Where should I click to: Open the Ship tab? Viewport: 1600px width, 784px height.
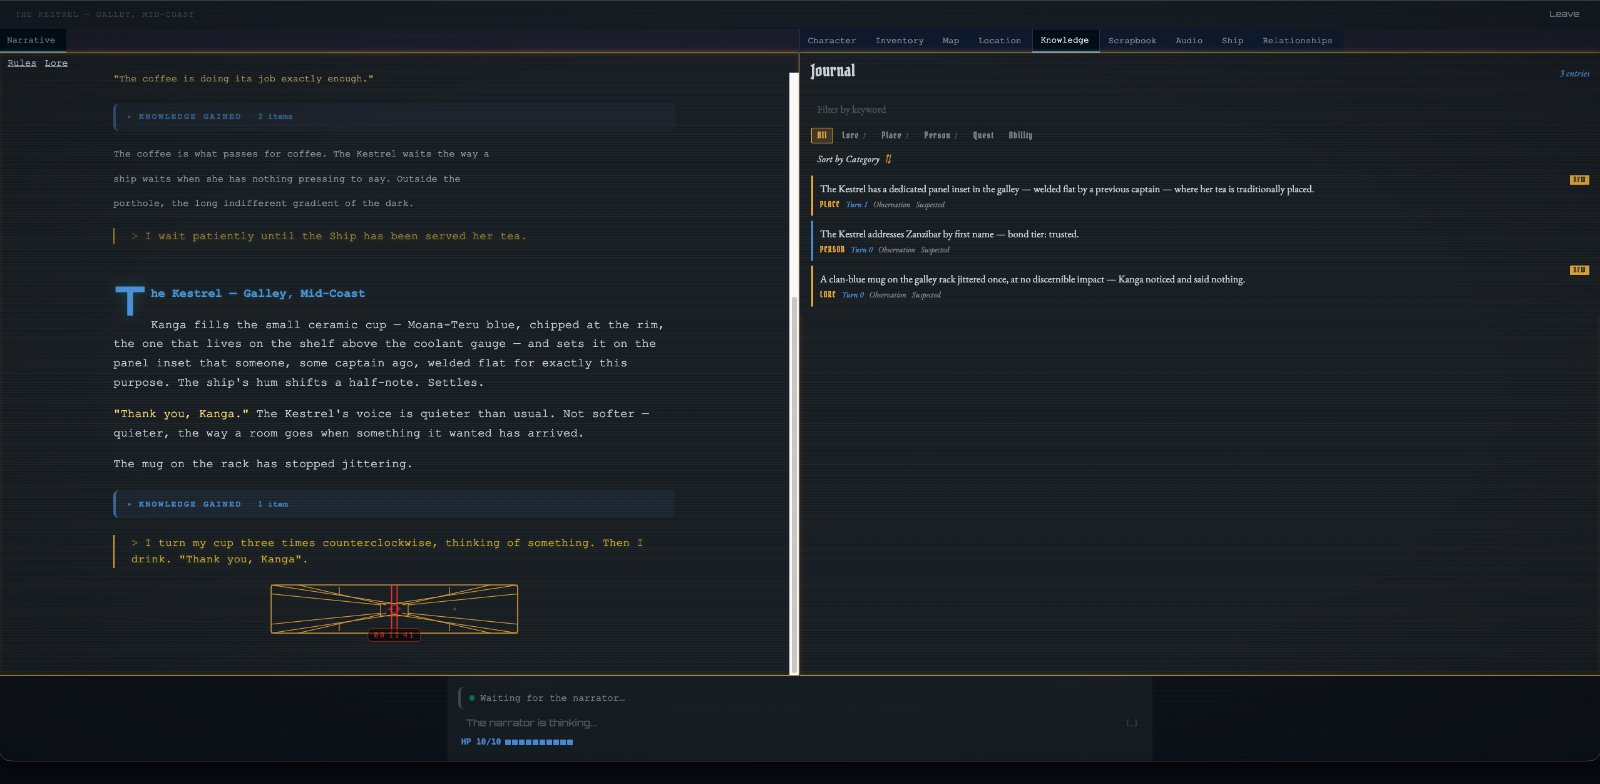[x=1233, y=41]
